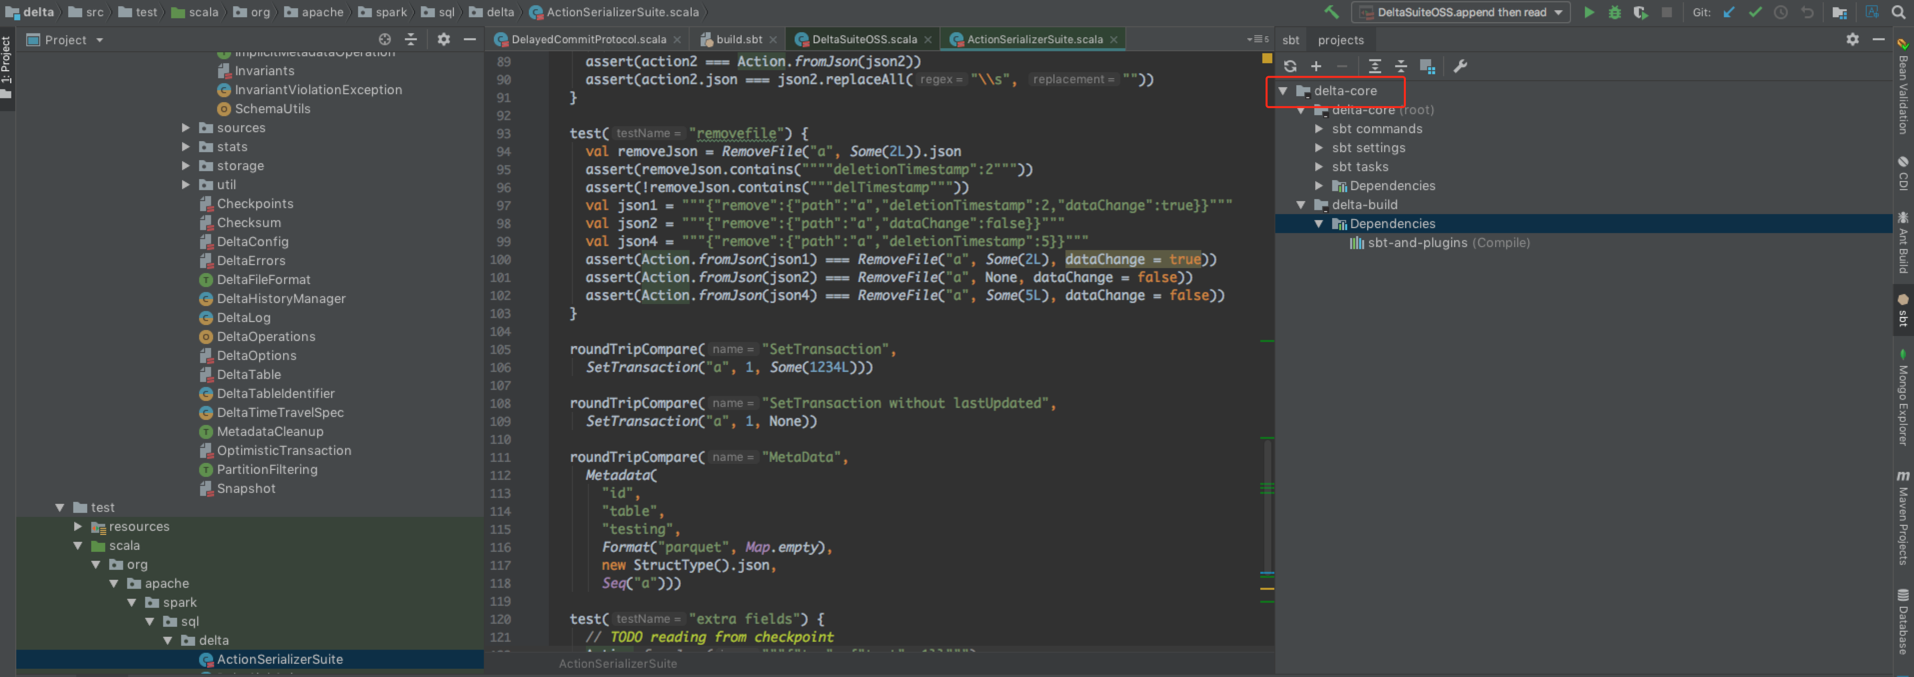
Task: Switch to build.sbt tab
Action: (x=739, y=40)
